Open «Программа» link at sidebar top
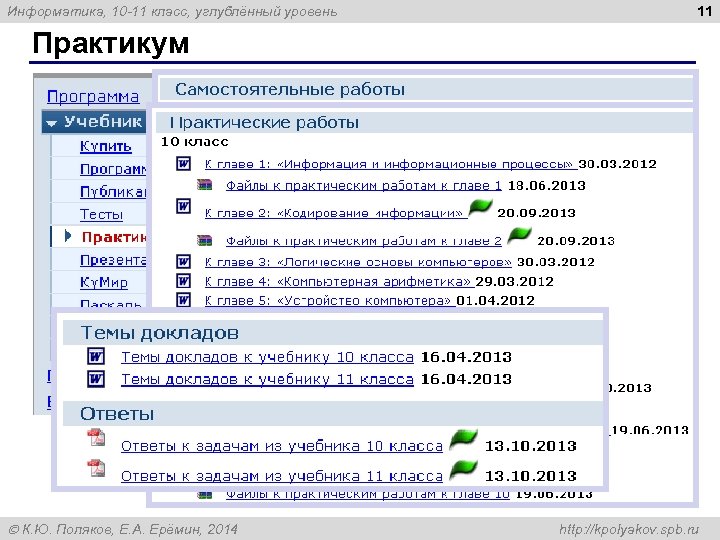Screen dimensions: 720x540 click(93, 96)
